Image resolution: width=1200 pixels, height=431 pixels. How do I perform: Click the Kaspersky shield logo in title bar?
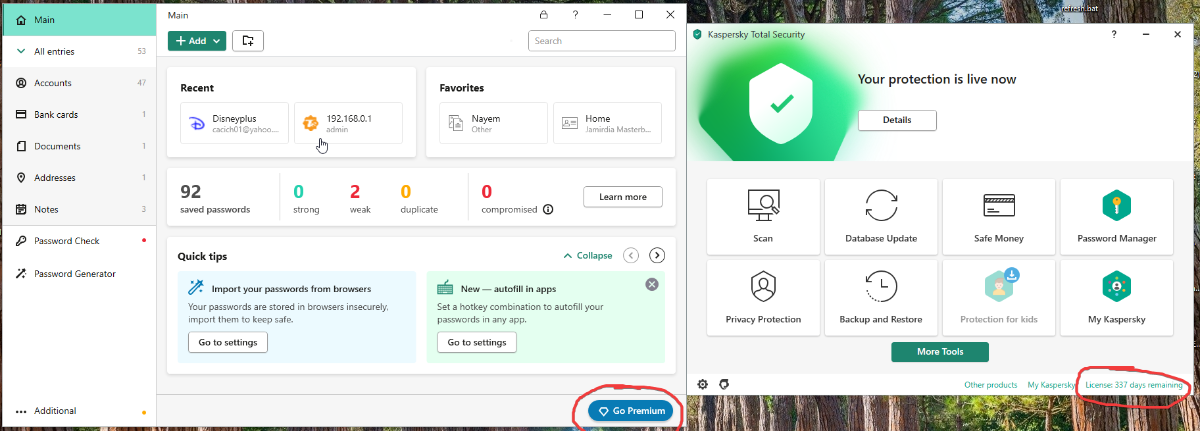point(697,34)
